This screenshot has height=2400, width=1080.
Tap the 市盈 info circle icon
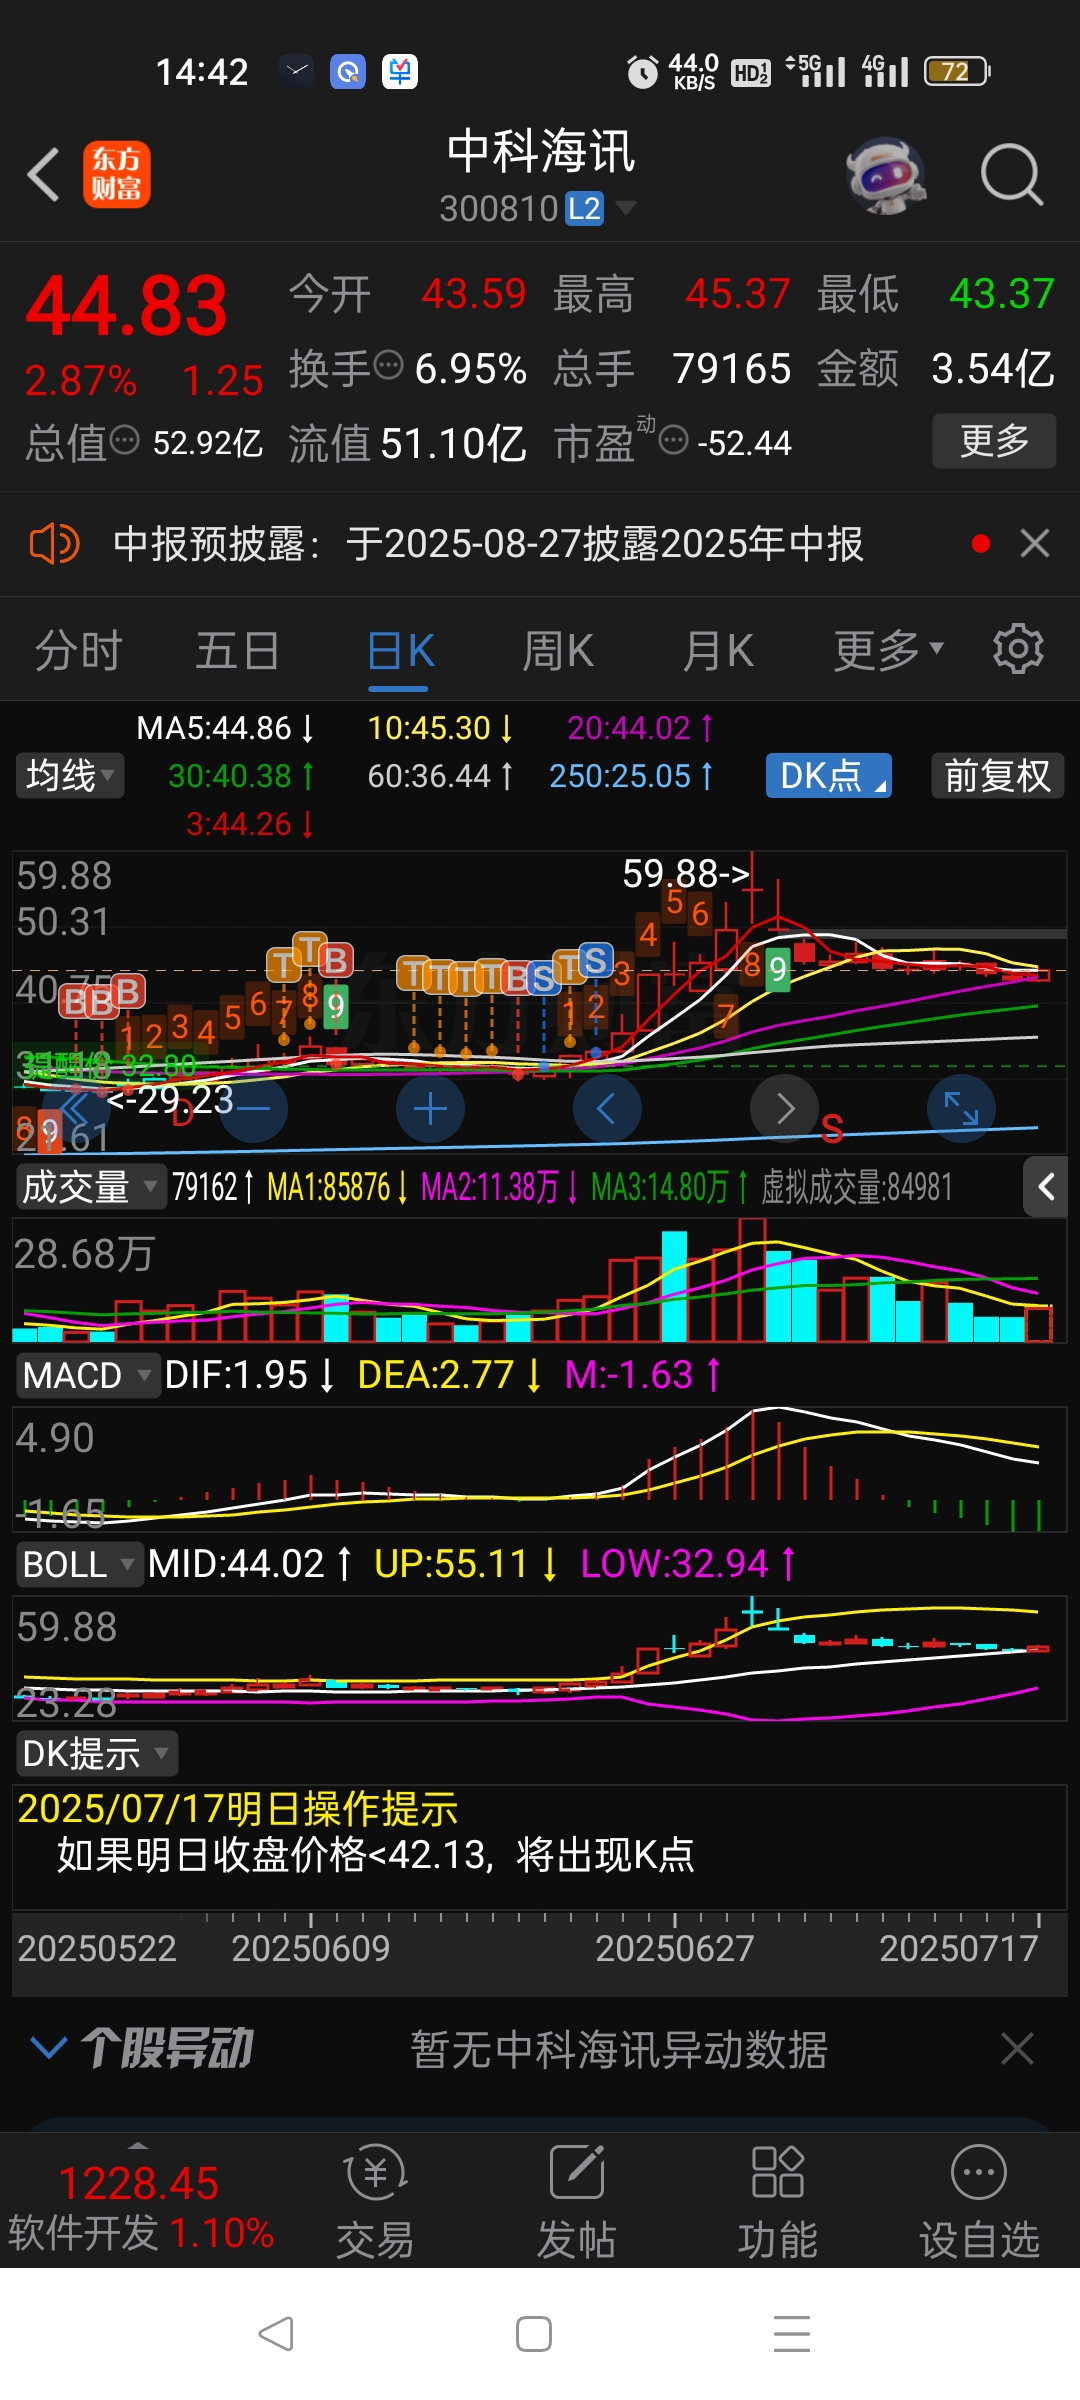pyautogui.click(x=674, y=439)
